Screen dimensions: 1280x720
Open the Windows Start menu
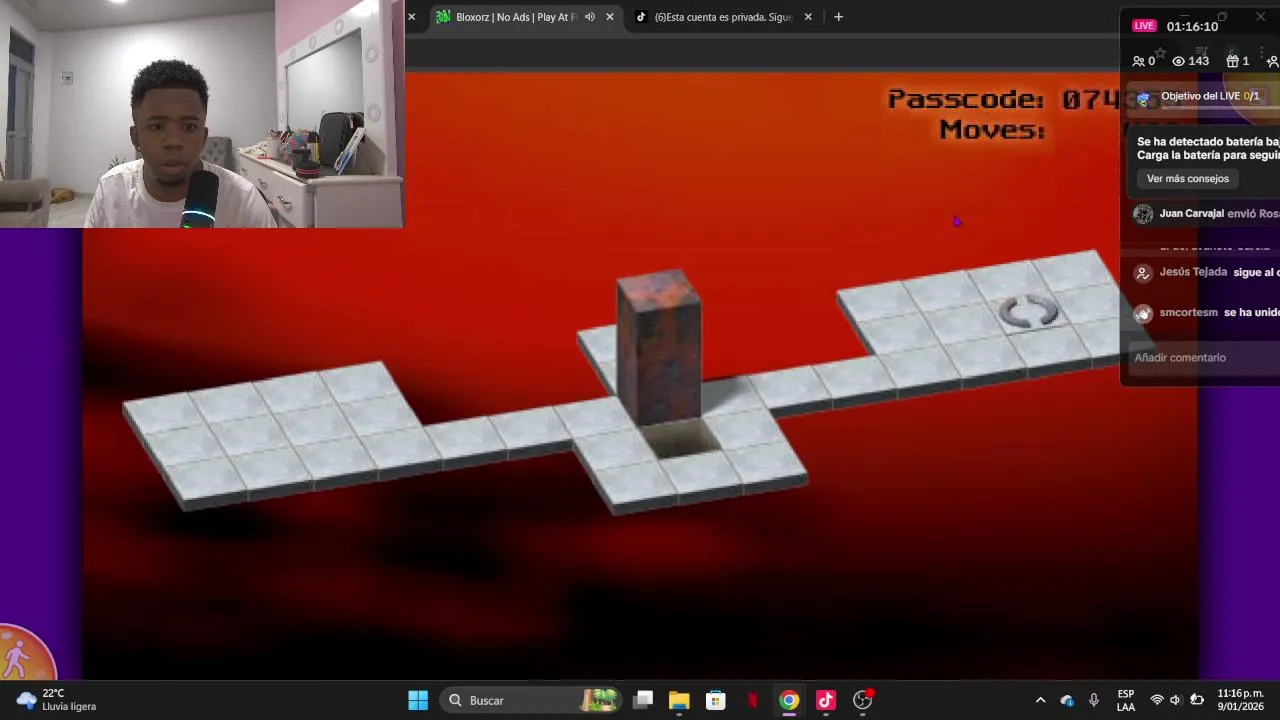418,700
